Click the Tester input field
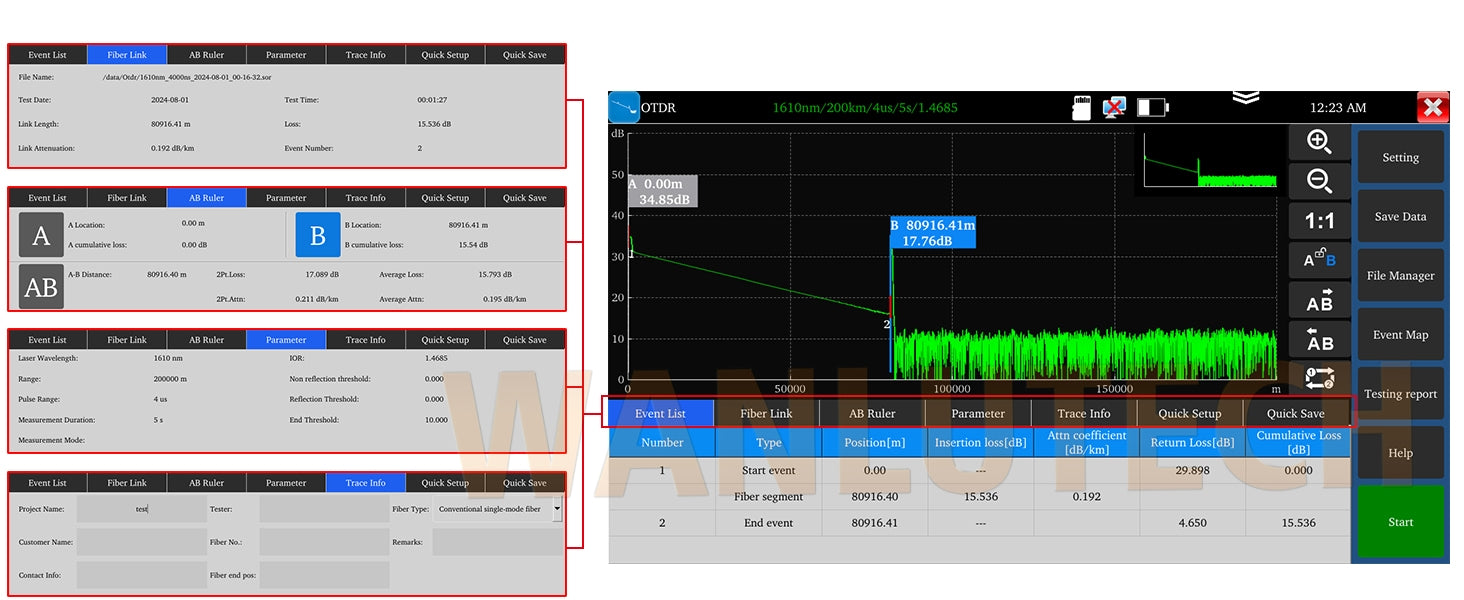 pos(324,509)
